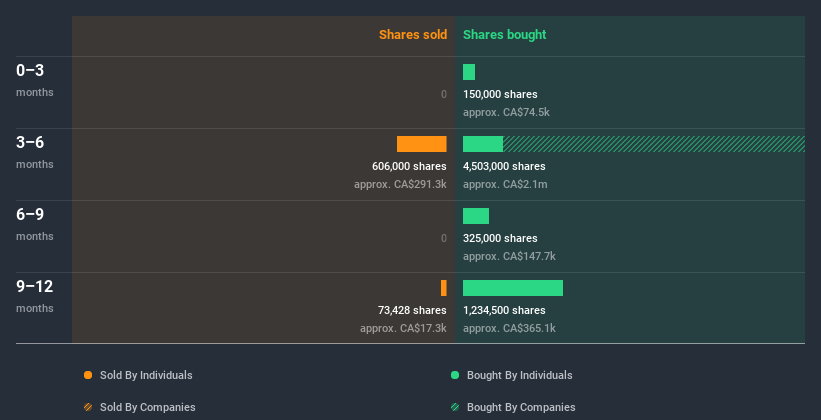Click the 73,428 shares value
The image size is (821, 420).
point(412,311)
